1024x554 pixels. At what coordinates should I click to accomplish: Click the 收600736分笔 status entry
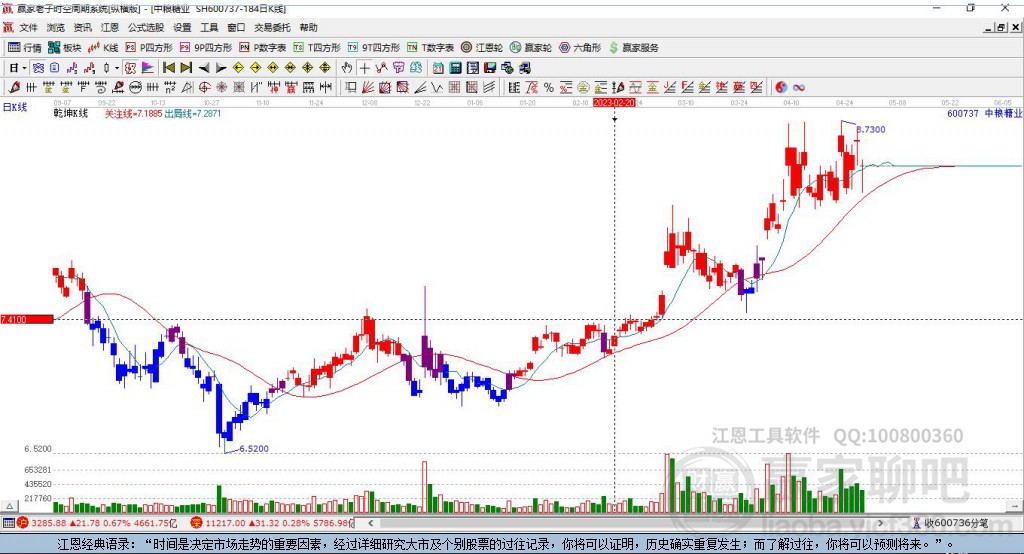click(x=950, y=523)
